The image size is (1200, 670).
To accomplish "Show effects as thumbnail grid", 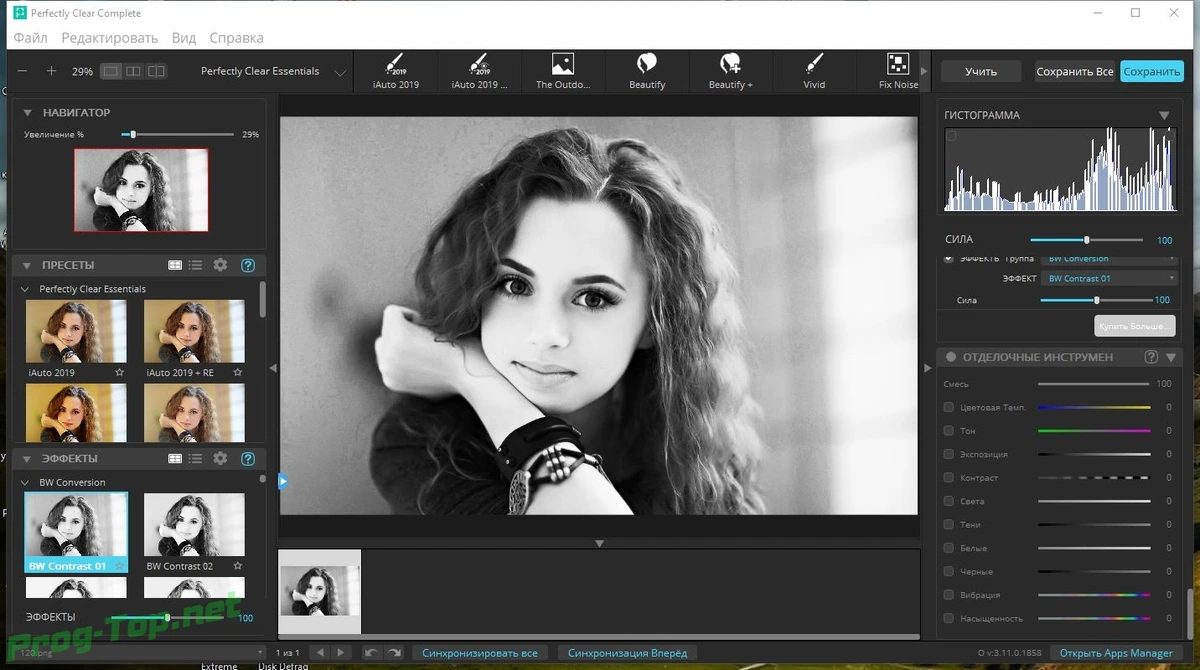I will (175, 458).
